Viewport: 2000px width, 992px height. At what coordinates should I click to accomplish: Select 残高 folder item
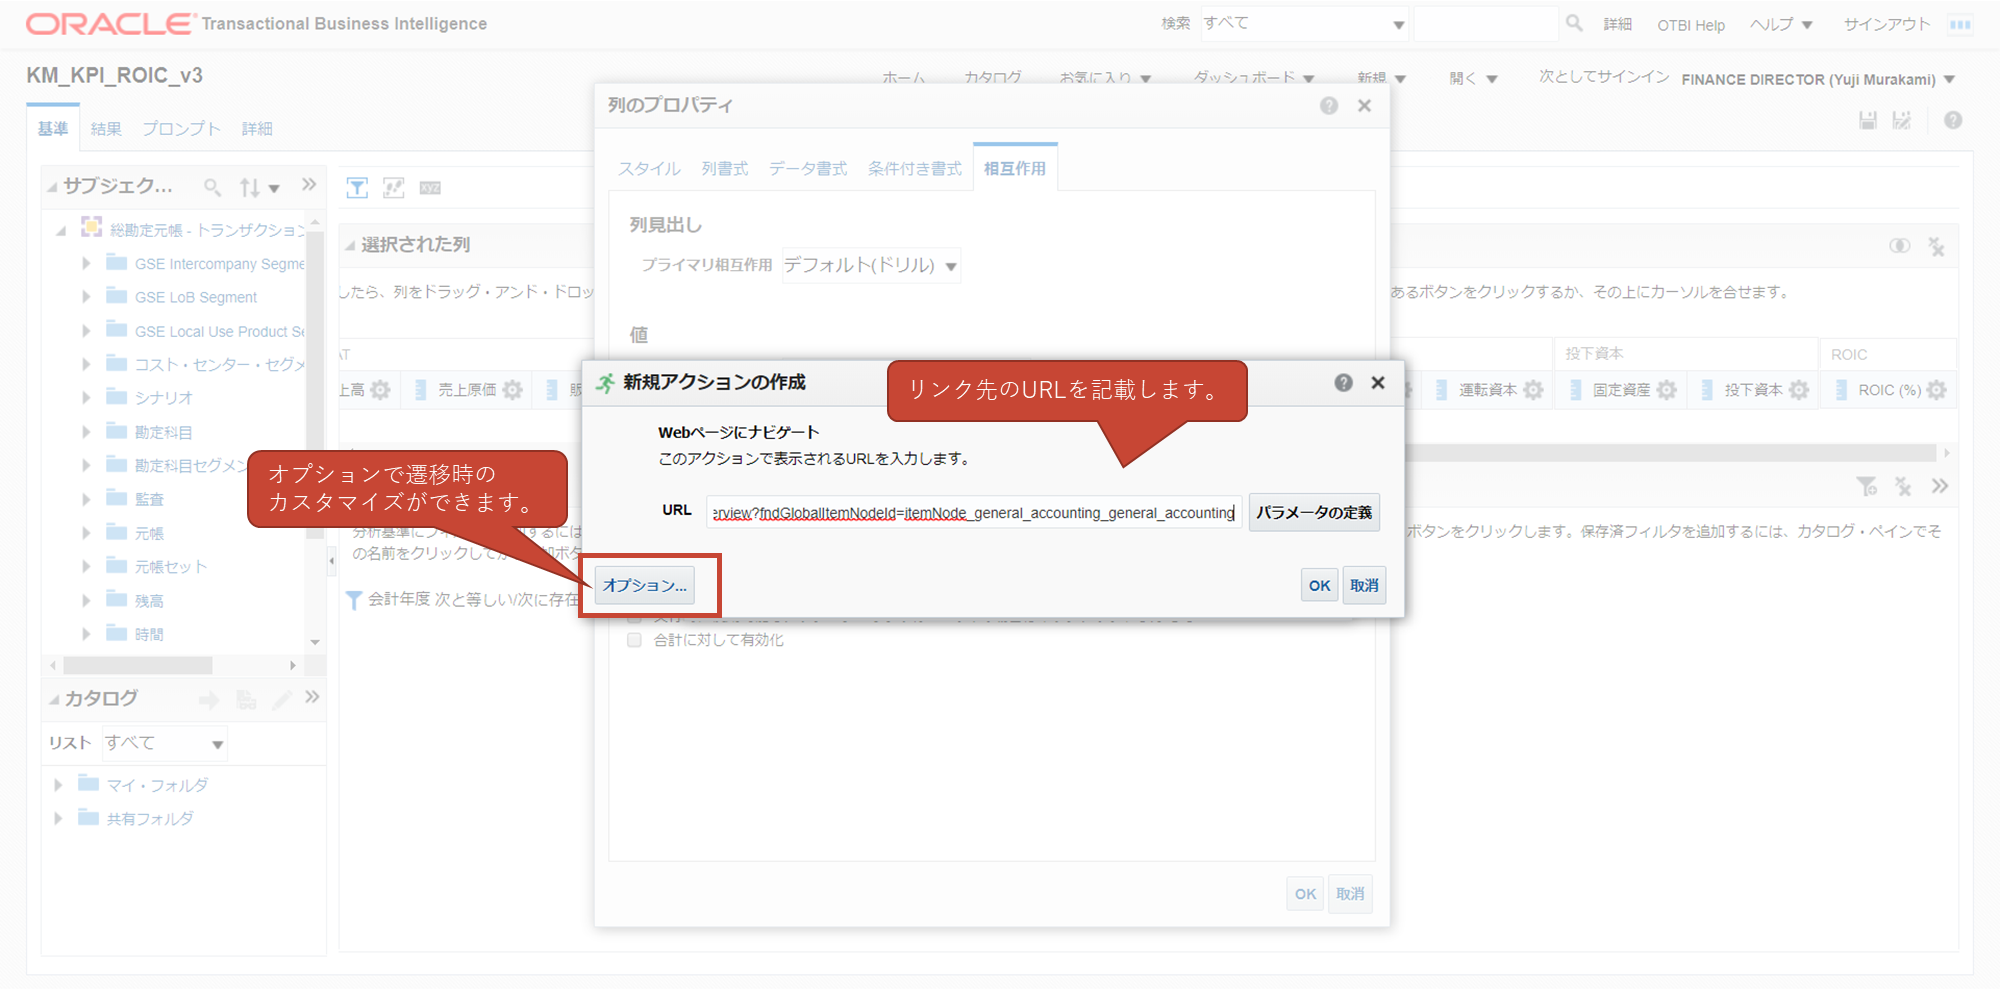149,601
